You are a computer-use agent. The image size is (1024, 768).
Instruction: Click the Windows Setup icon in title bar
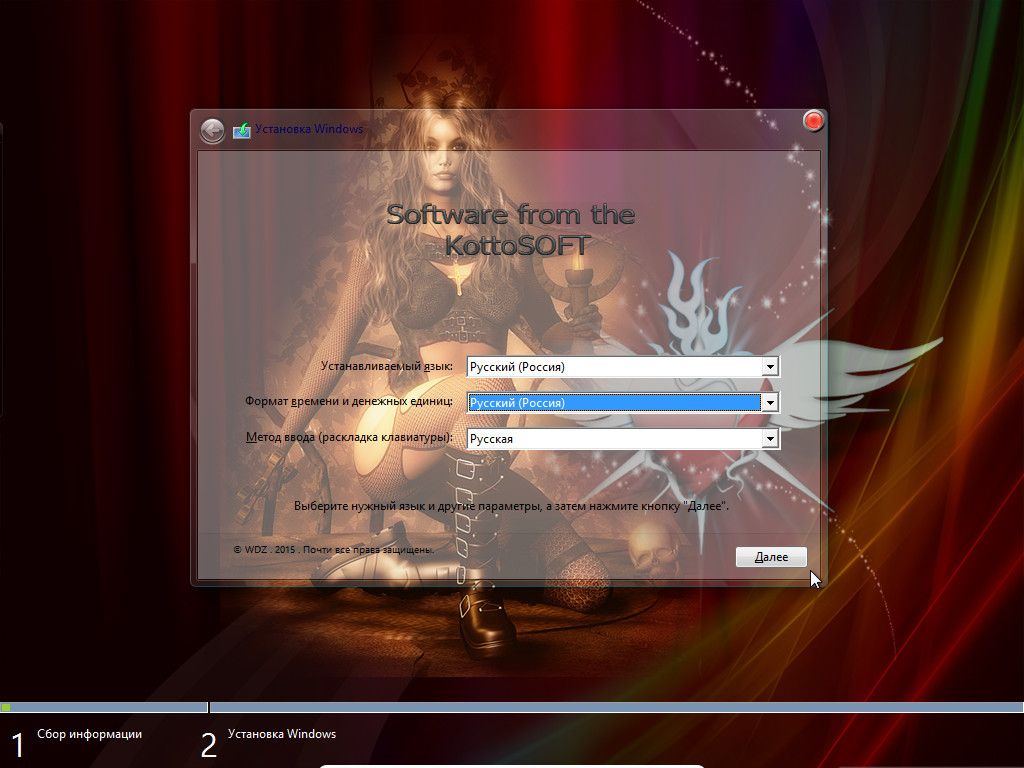[x=242, y=130]
